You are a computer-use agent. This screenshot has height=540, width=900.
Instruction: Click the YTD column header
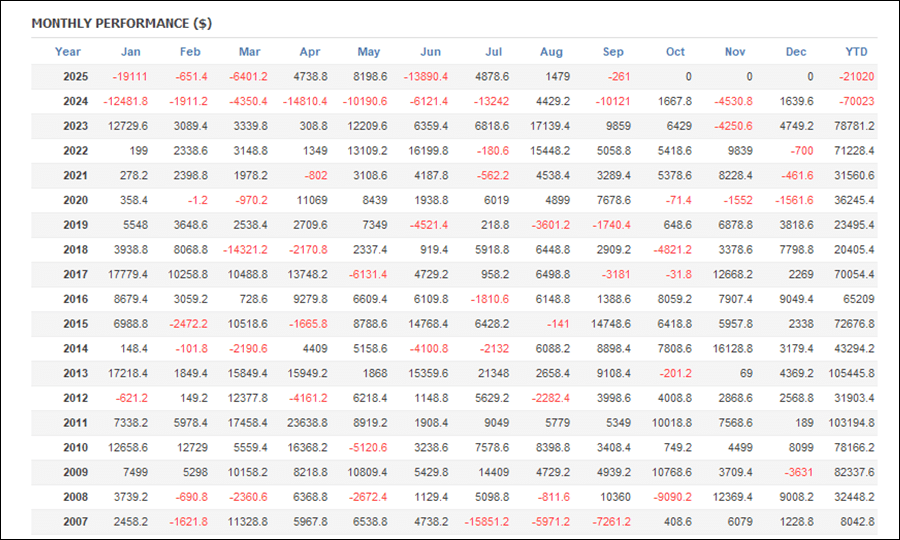pos(857,52)
